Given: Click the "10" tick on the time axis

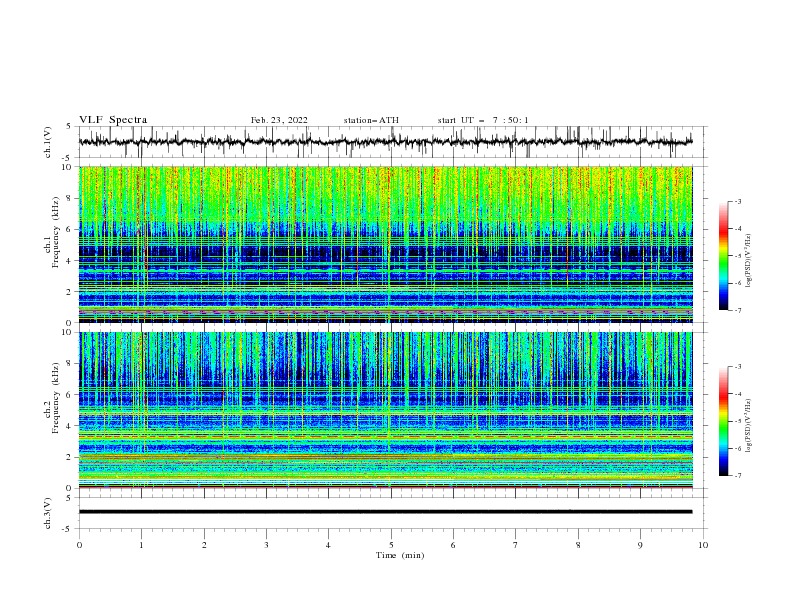Looking at the screenshot, I should click(703, 545).
